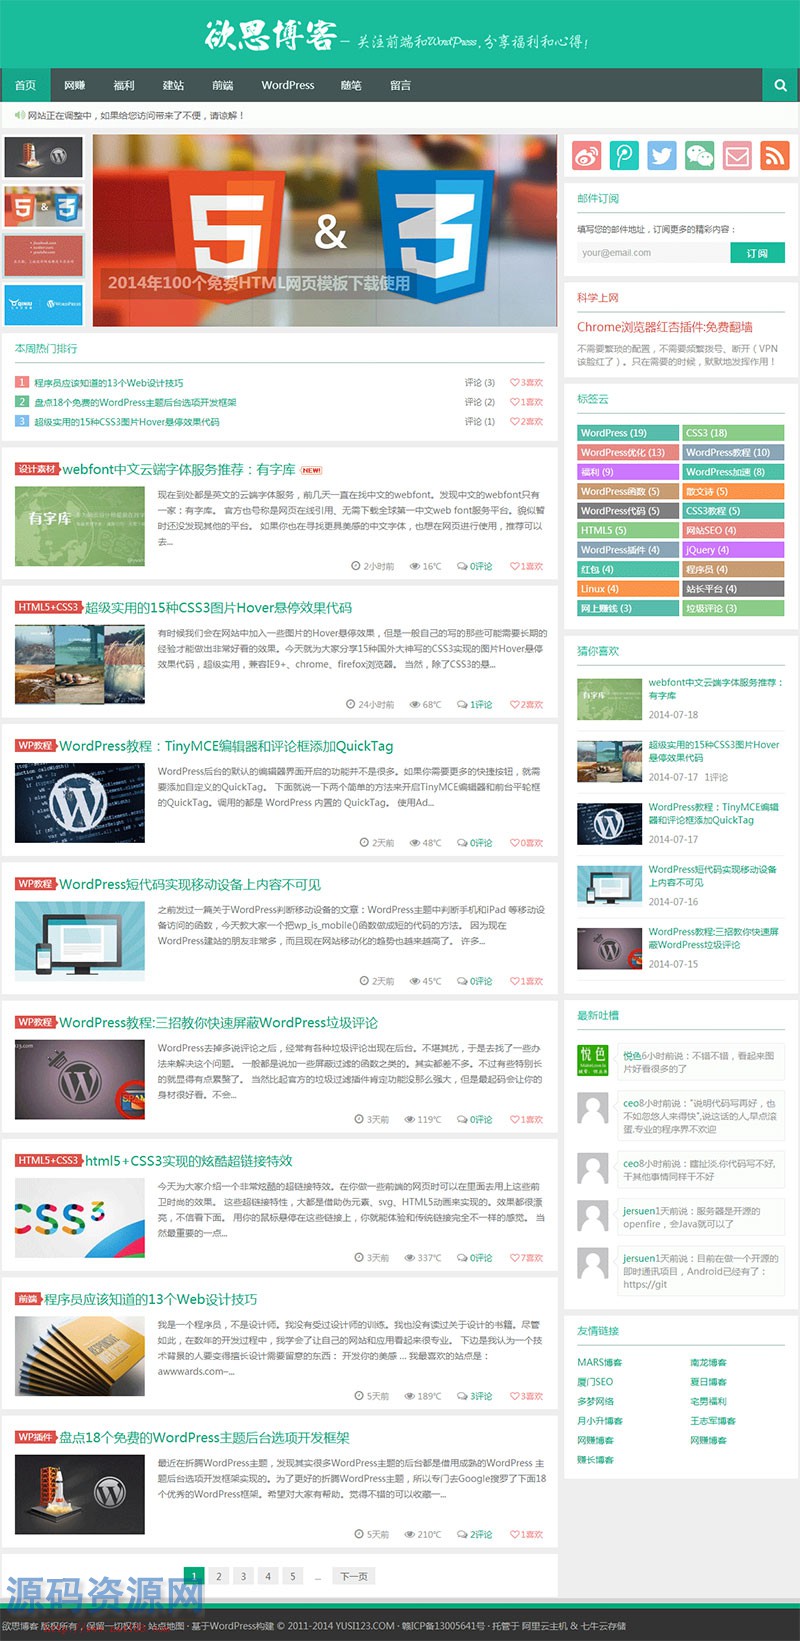
Task: Open the MARS博客 friend link
Action: (x=599, y=1362)
